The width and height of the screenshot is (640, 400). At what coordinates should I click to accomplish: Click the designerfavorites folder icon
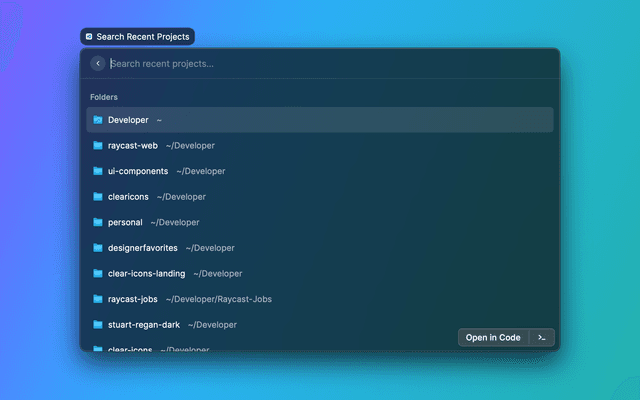tap(98, 248)
